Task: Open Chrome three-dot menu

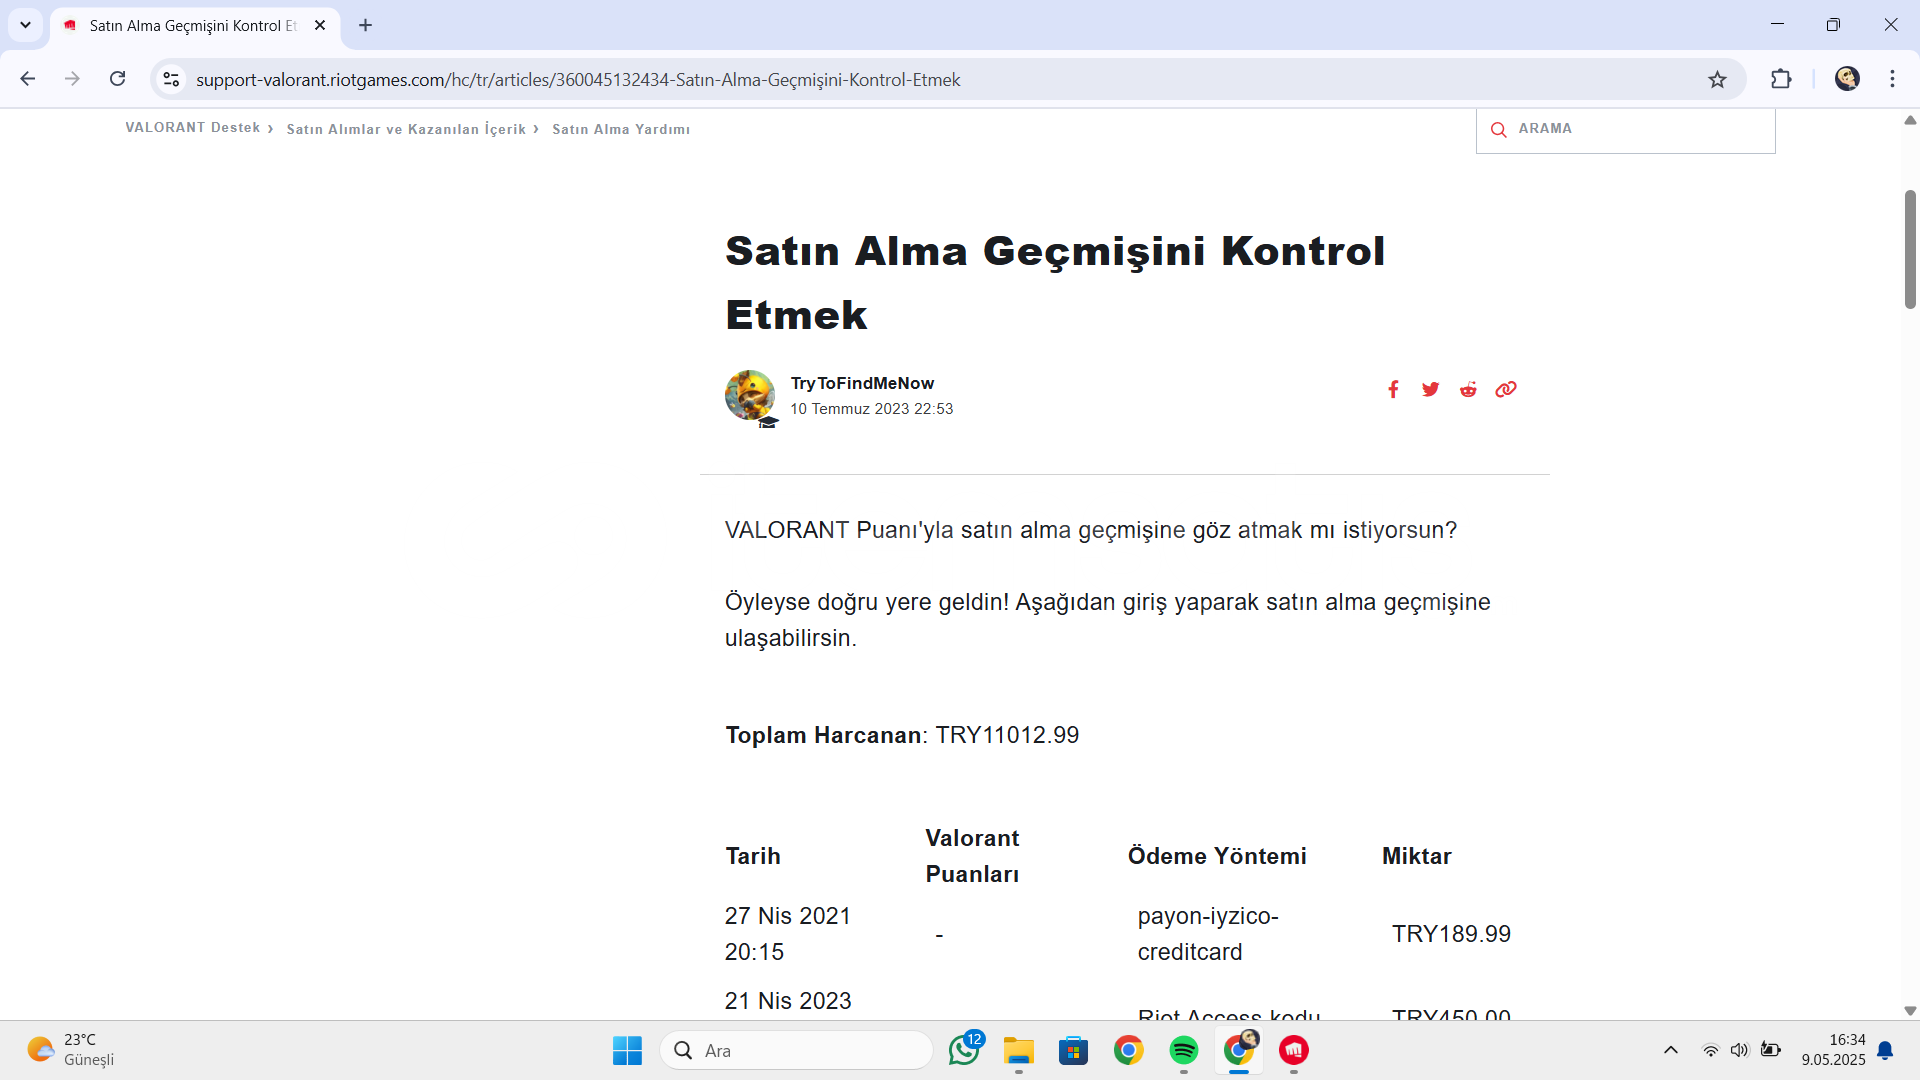Action: [1892, 79]
